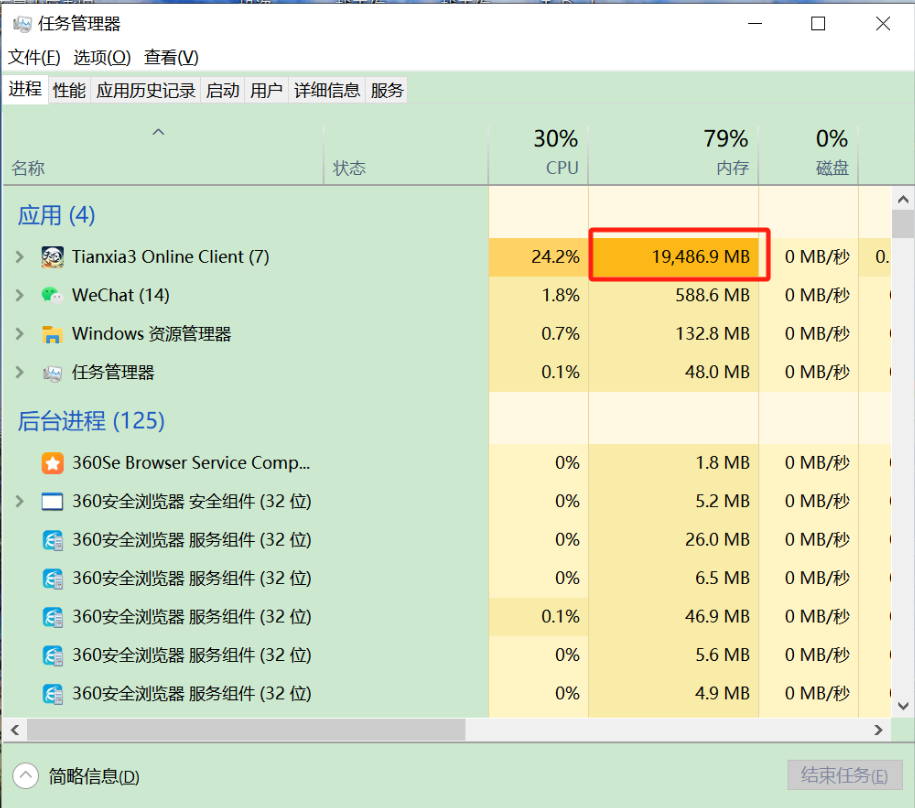This screenshot has width=915, height=808.
Task: Select the 360Se Browser Service Comp... row name
Action: click(191, 463)
